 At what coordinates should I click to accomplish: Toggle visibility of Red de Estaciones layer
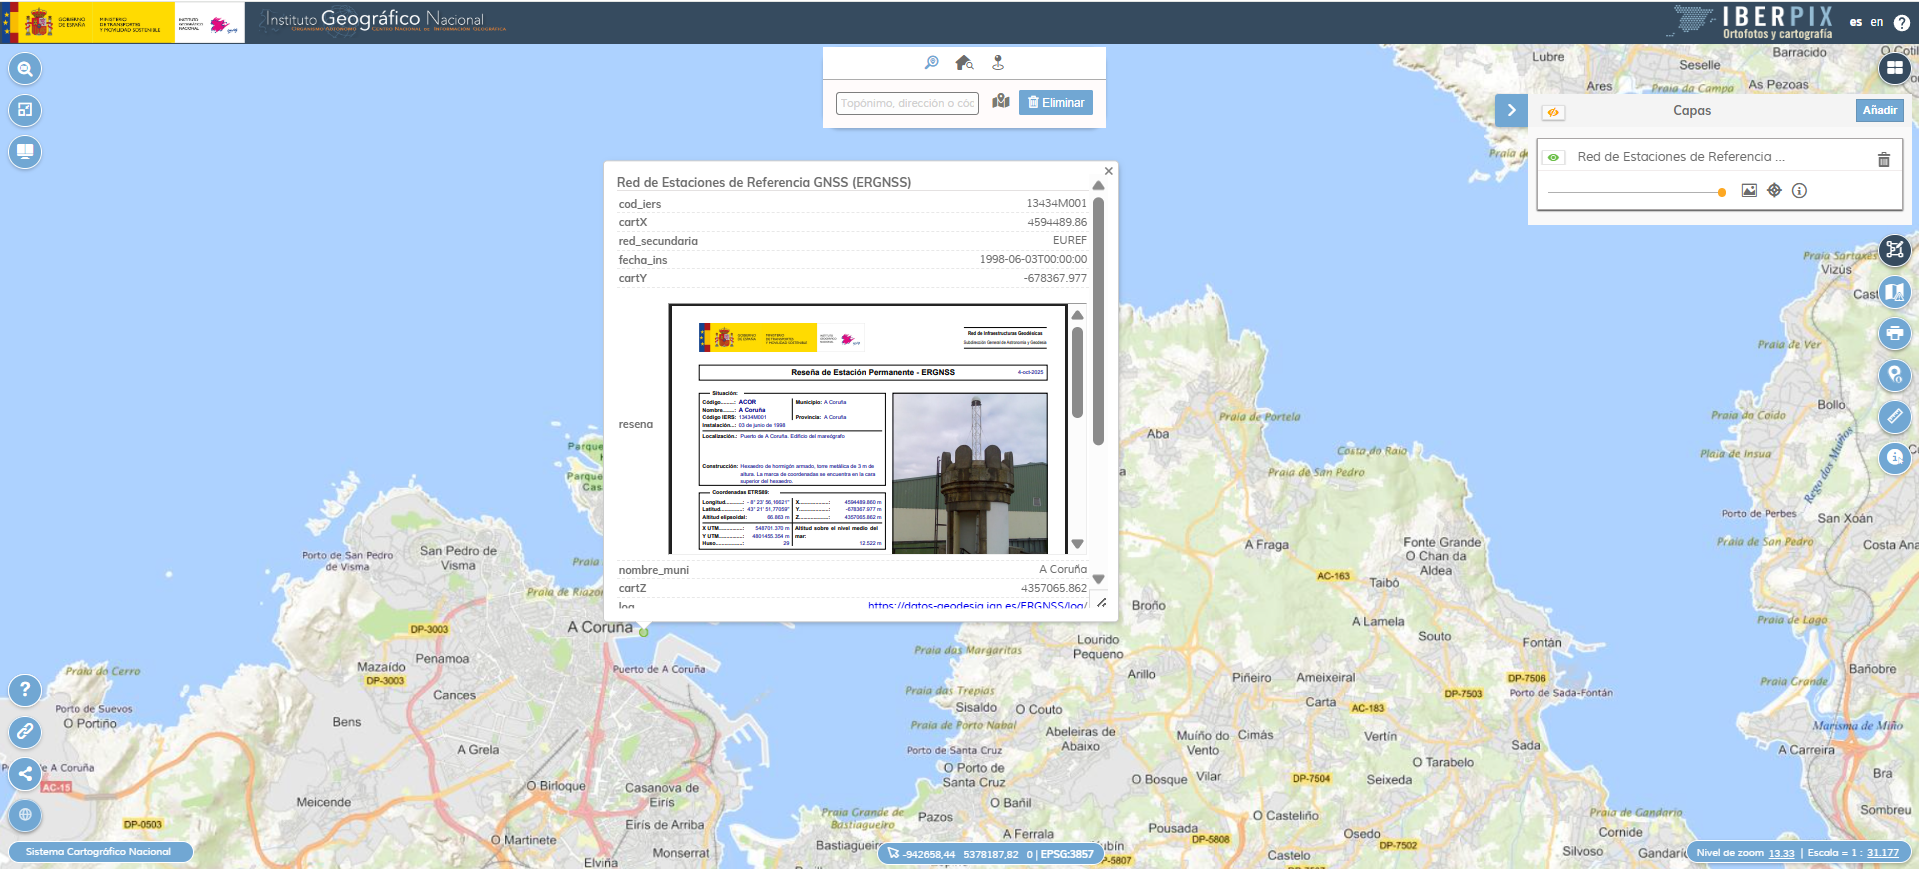[1553, 157]
